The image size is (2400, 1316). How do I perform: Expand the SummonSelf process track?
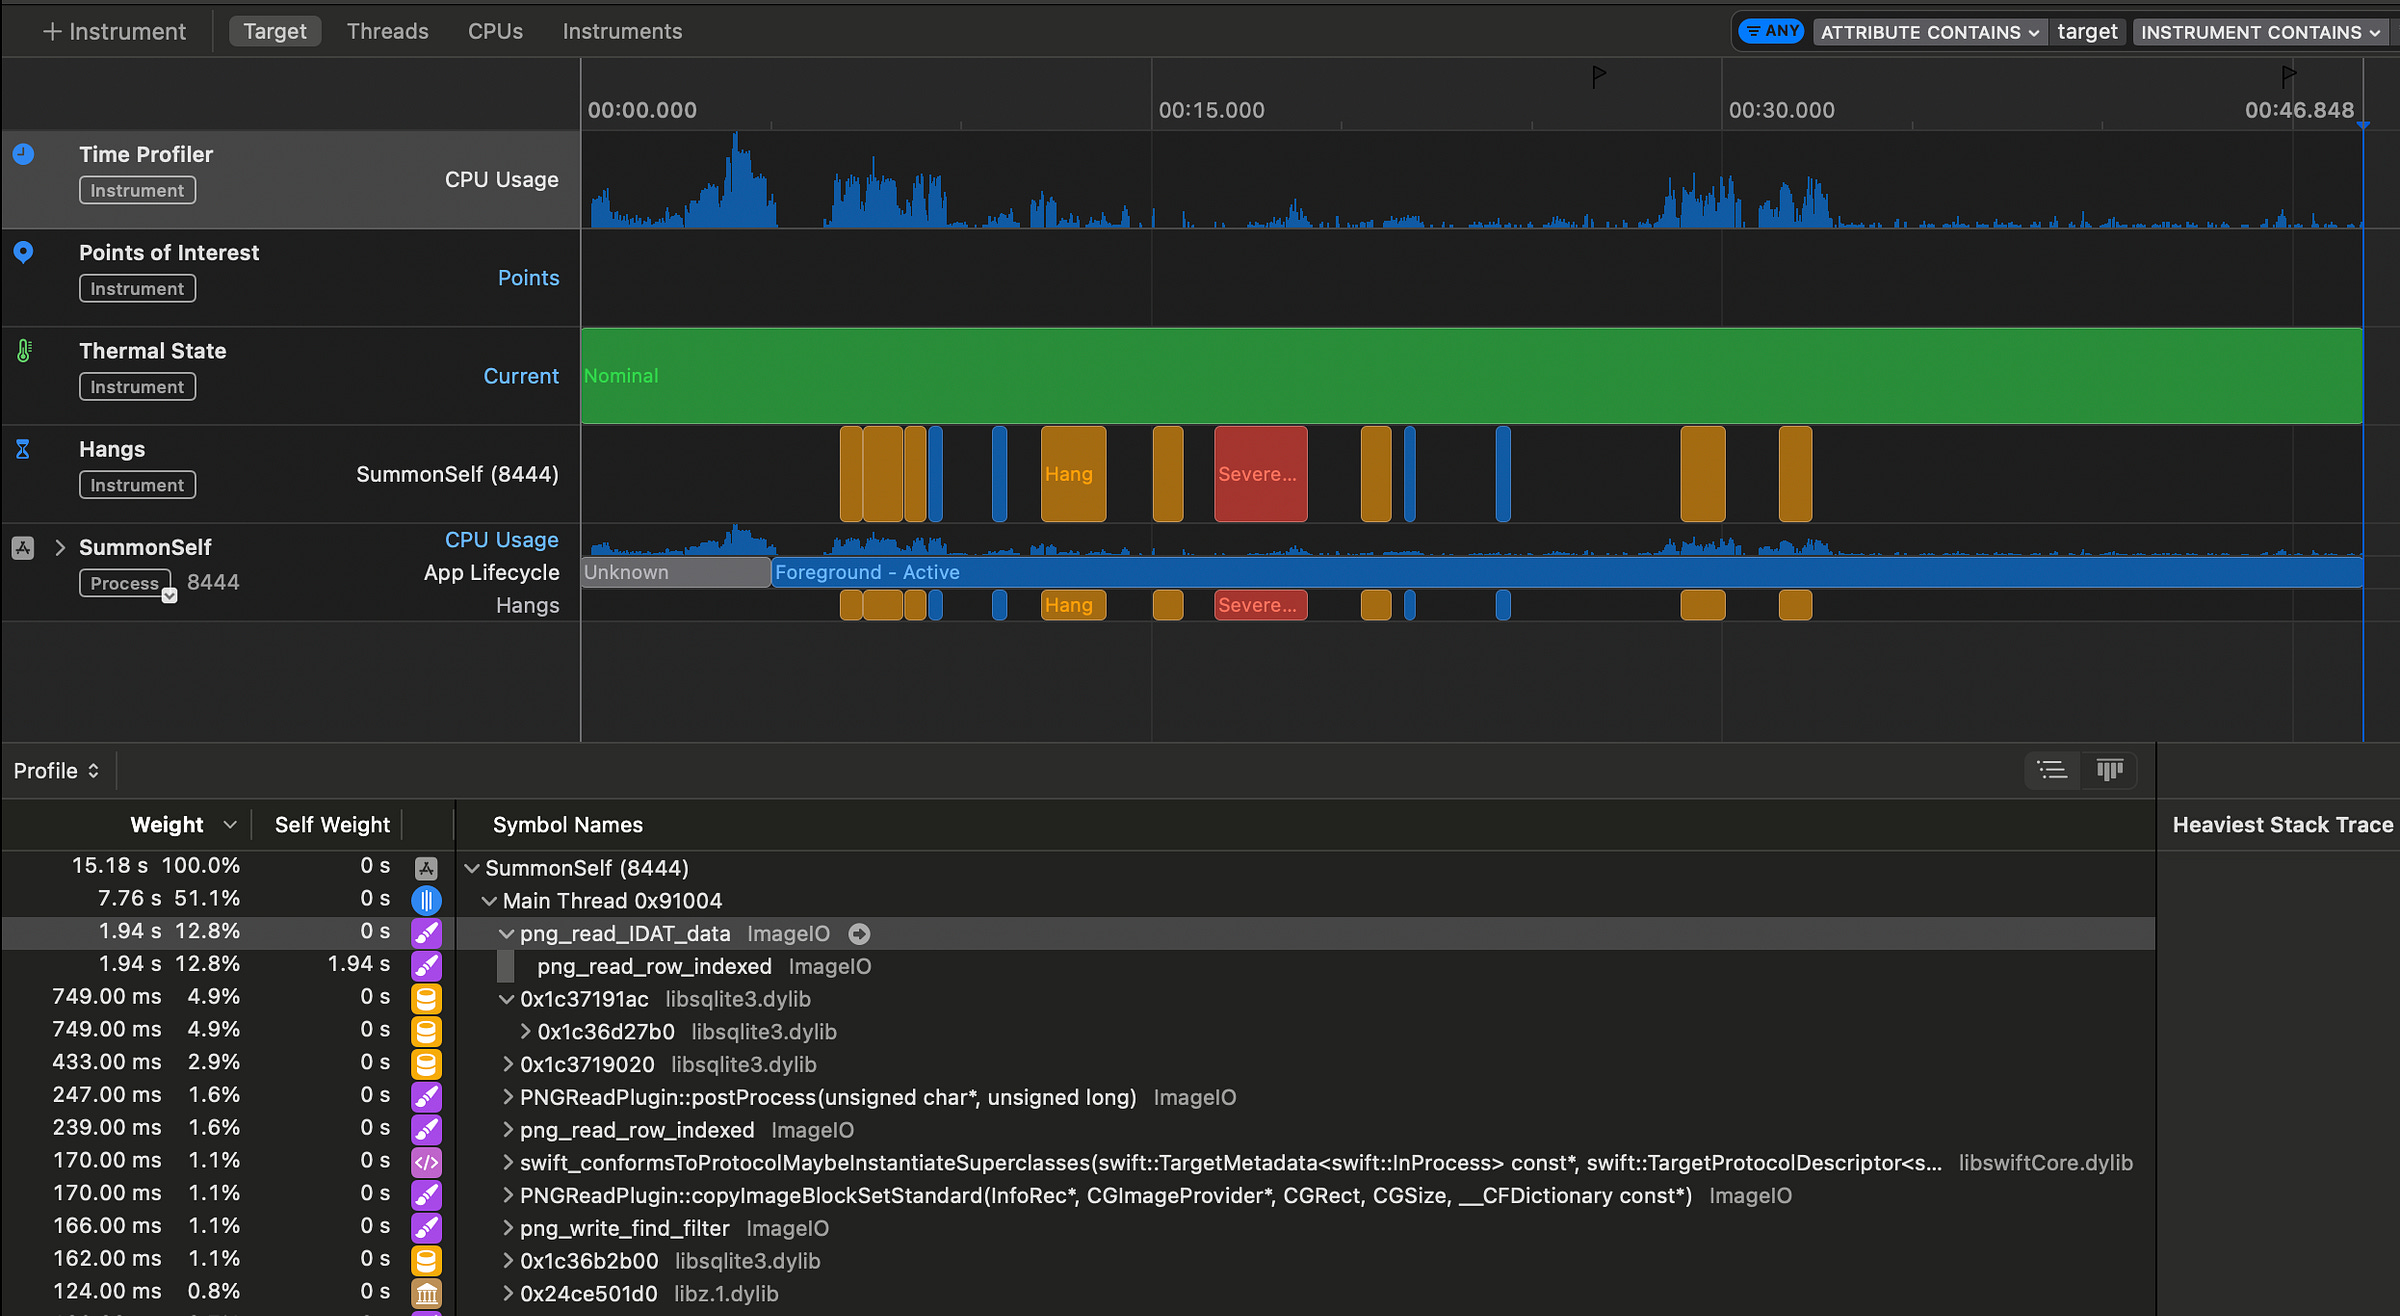click(60, 547)
